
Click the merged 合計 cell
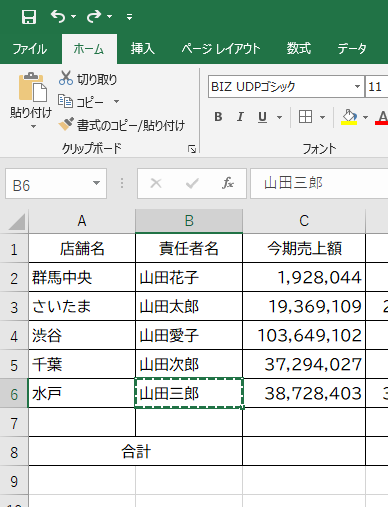(x=136, y=451)
